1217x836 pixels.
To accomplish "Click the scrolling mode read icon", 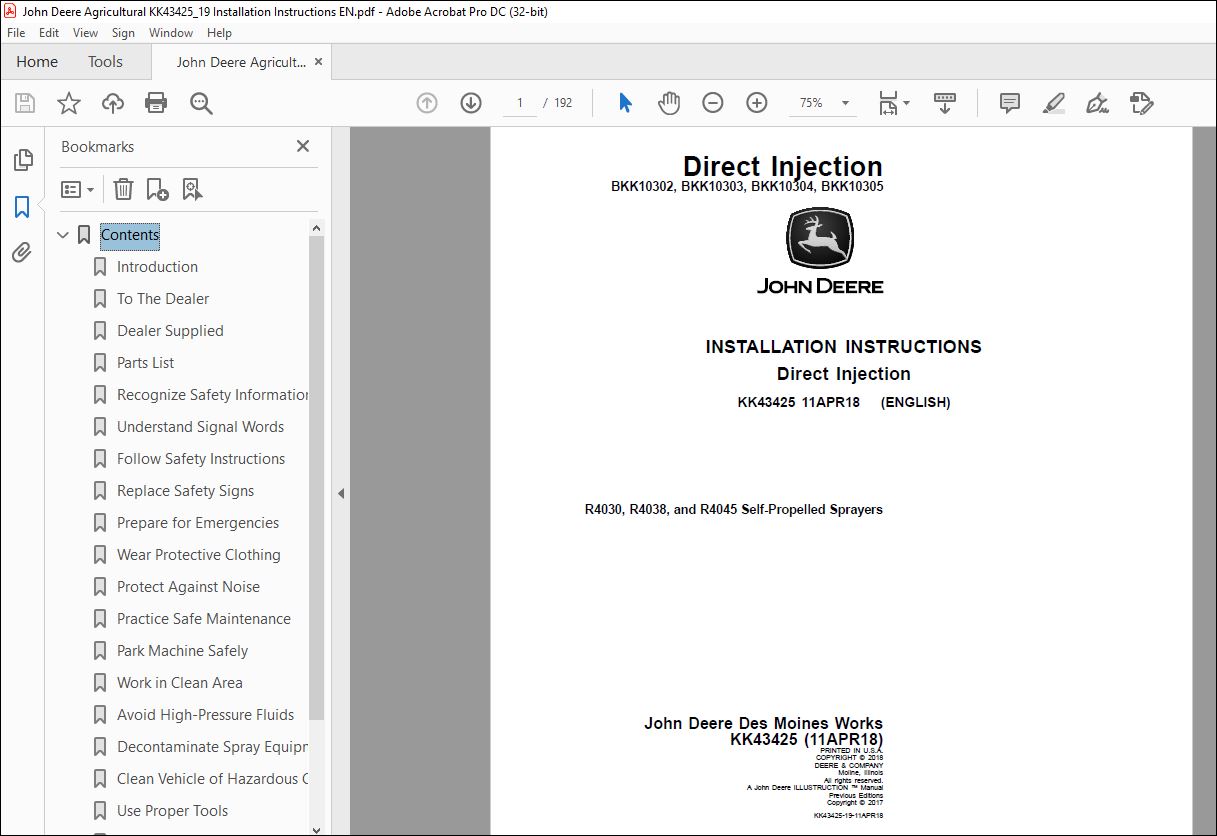I will click(x=945, y=103).
